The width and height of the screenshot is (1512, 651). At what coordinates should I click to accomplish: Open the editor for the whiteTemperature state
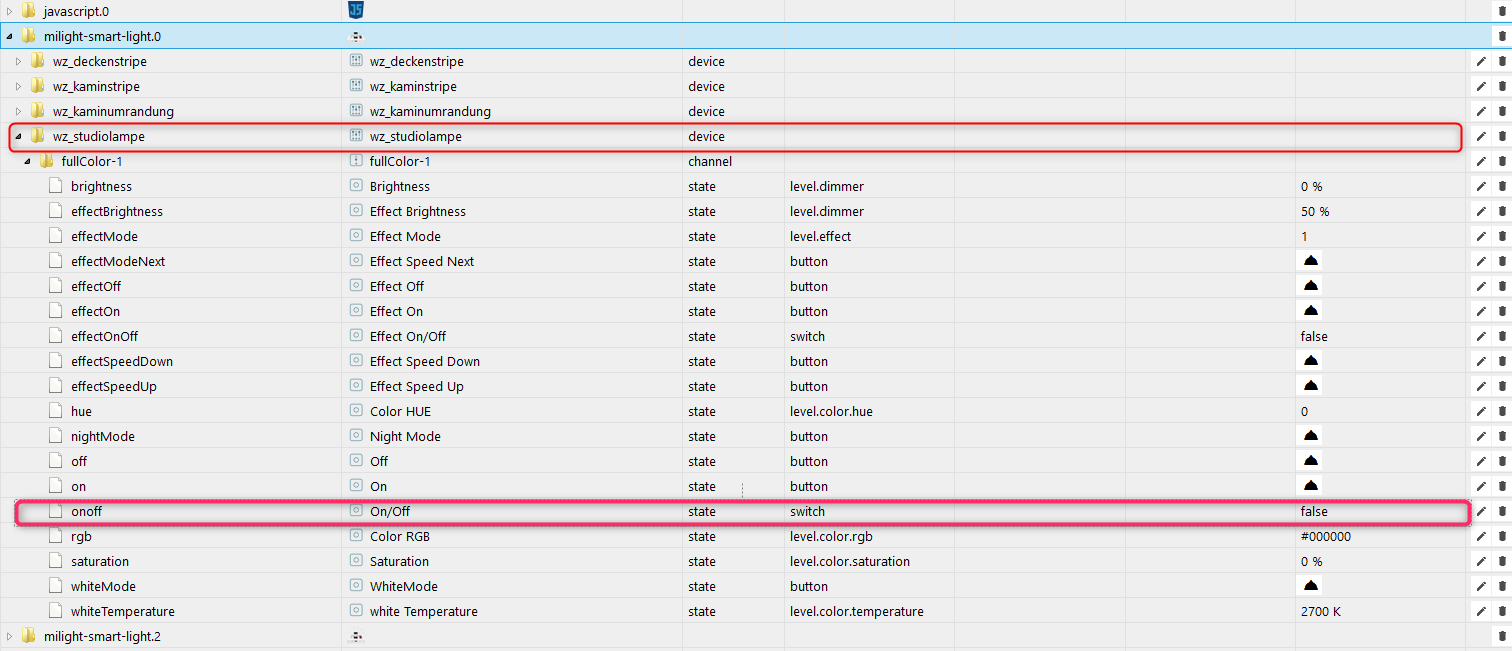pyautogui.click(x=1481, y=611)
